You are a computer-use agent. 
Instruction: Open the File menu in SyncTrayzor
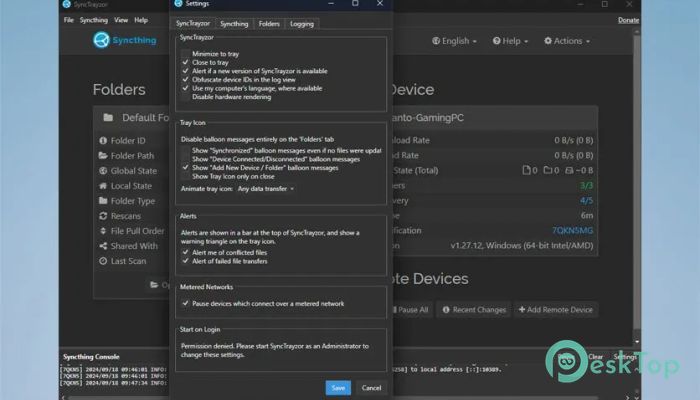click(x=68, y=20)
